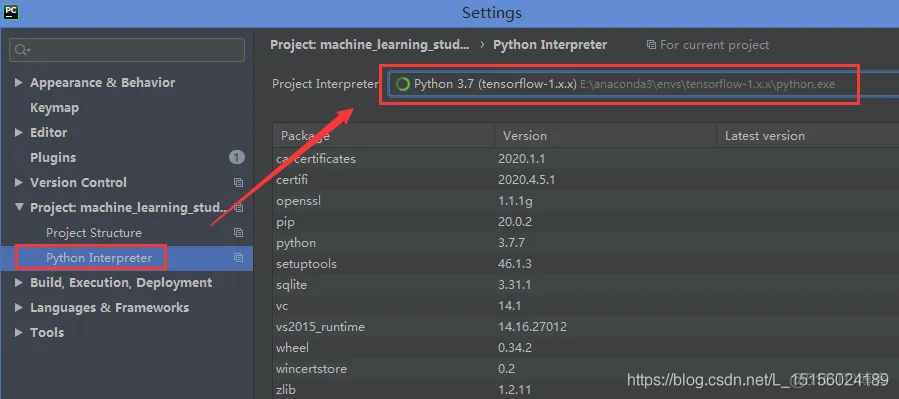Open the Project Interpreter dropdown
Viewport: 899px width, 399px height.
click(x=643, y=84)
